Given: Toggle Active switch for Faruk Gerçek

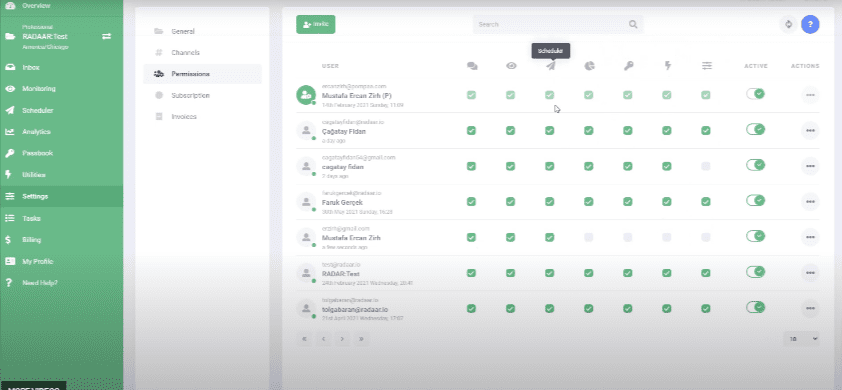Looking at the screenshot, I should click(756, 200).
